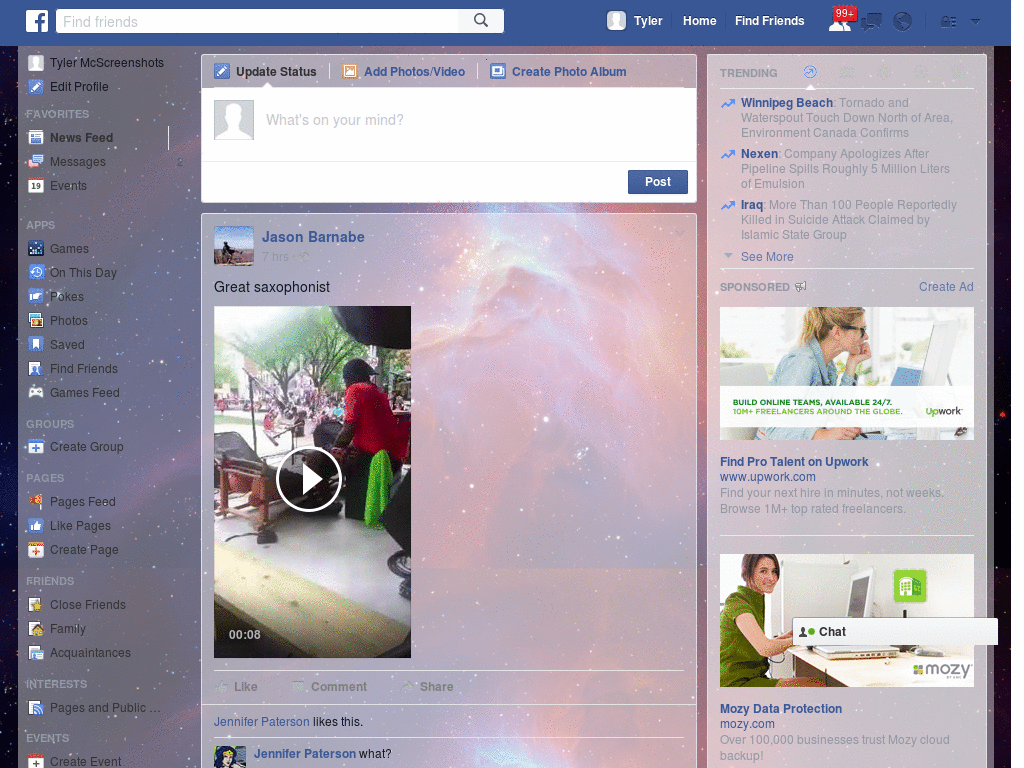The width and height of the screenshot is (1024, 768).
Task: Click On This Day clock icon
Action: click(36, 273)
